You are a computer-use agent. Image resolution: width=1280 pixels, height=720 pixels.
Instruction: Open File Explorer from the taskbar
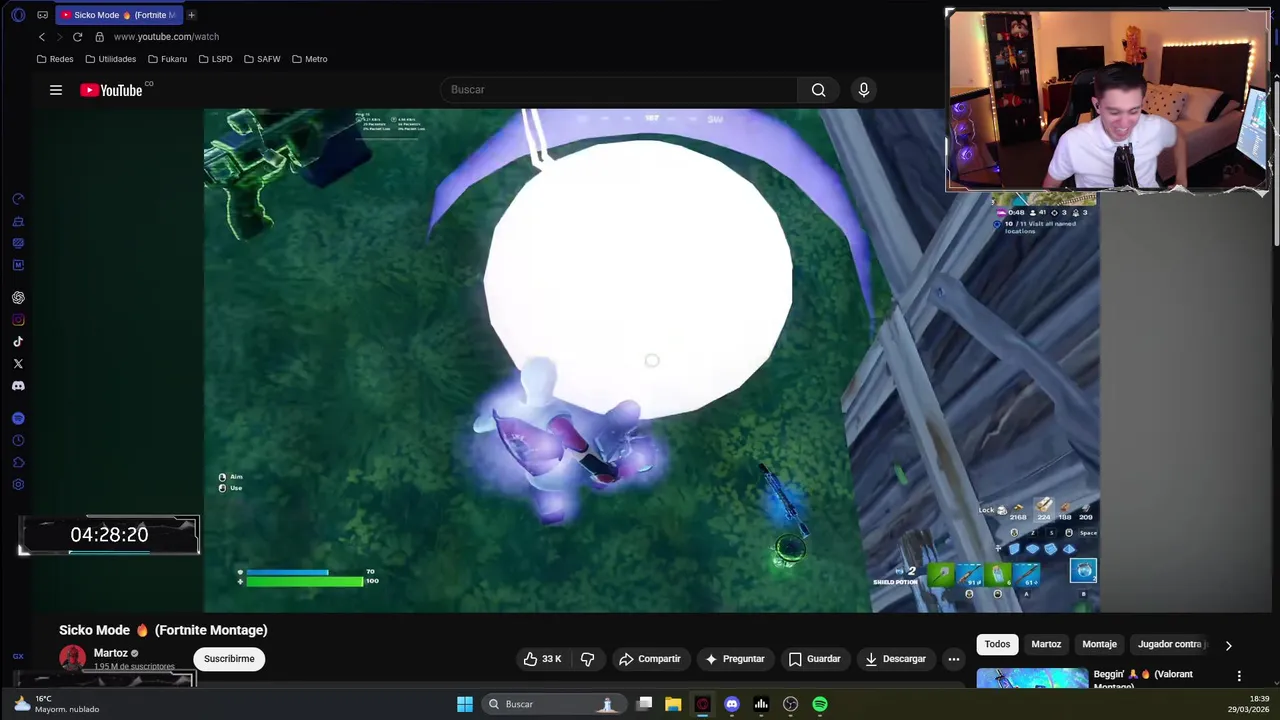pyautogui.click(x=673, y=704)
